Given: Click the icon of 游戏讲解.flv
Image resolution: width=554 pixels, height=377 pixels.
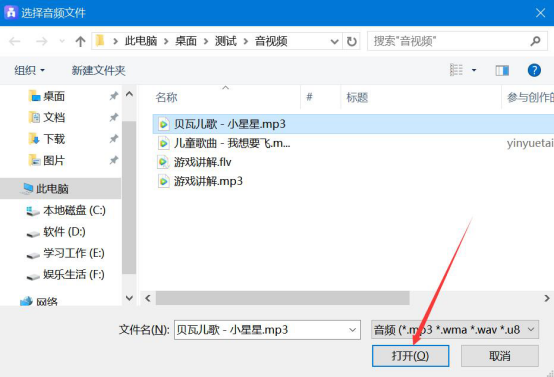Looking at the screenshot, I should coord(163,162).
